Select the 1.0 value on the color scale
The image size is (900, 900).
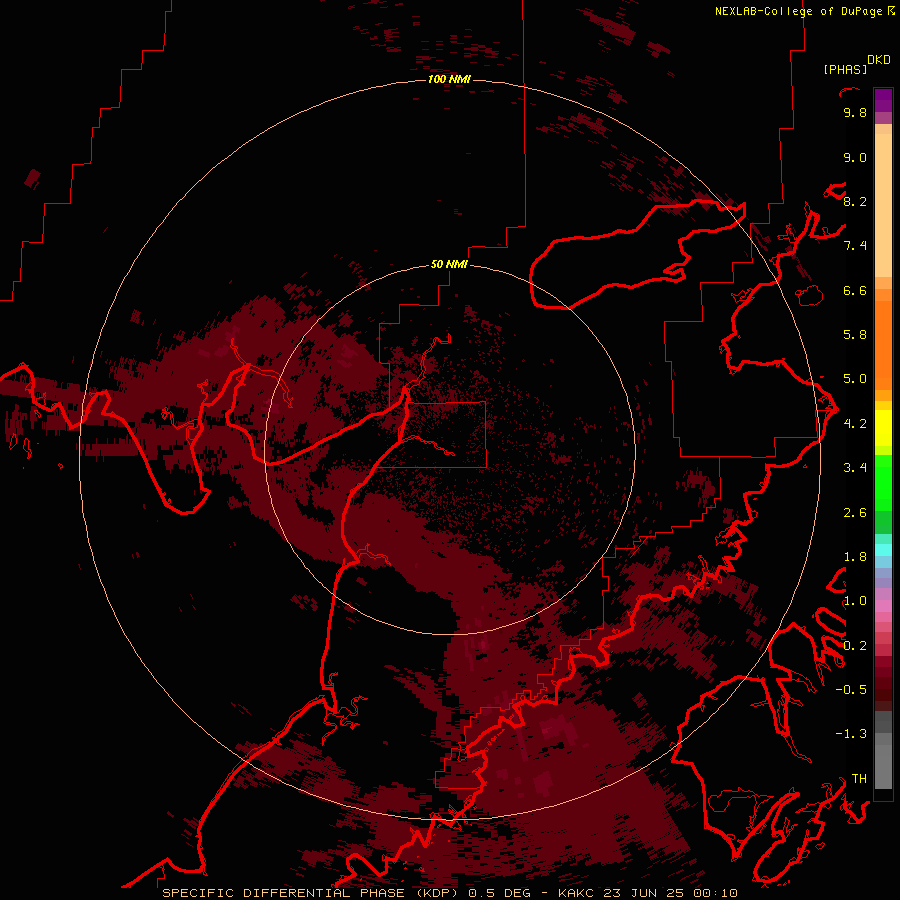click(x=855, y=601)
